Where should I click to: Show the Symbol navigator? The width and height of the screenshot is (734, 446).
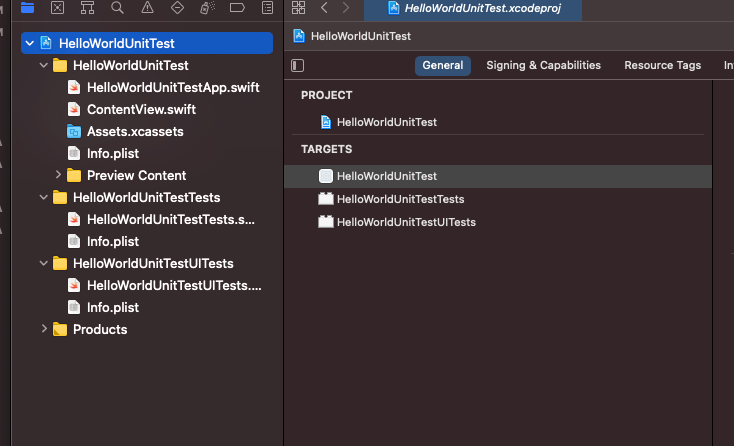coord(88,8)
